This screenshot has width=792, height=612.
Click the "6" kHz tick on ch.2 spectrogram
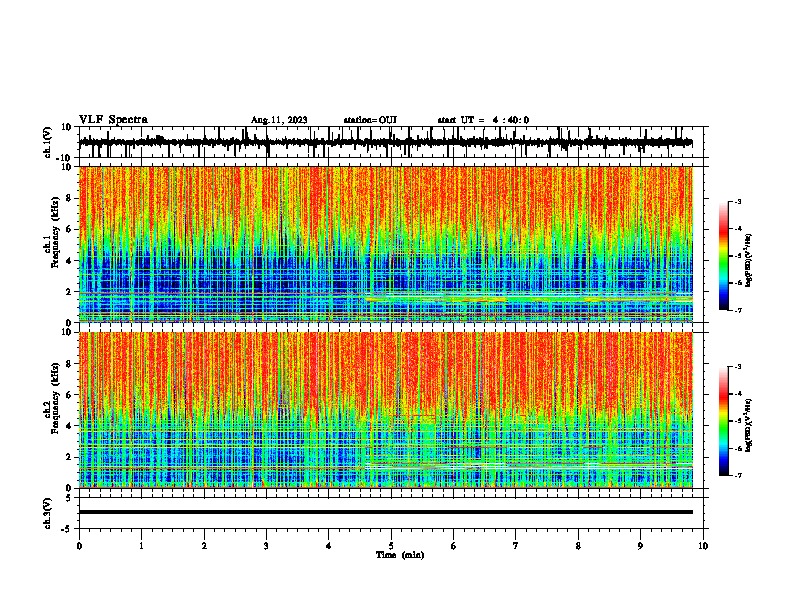(70, 395)
